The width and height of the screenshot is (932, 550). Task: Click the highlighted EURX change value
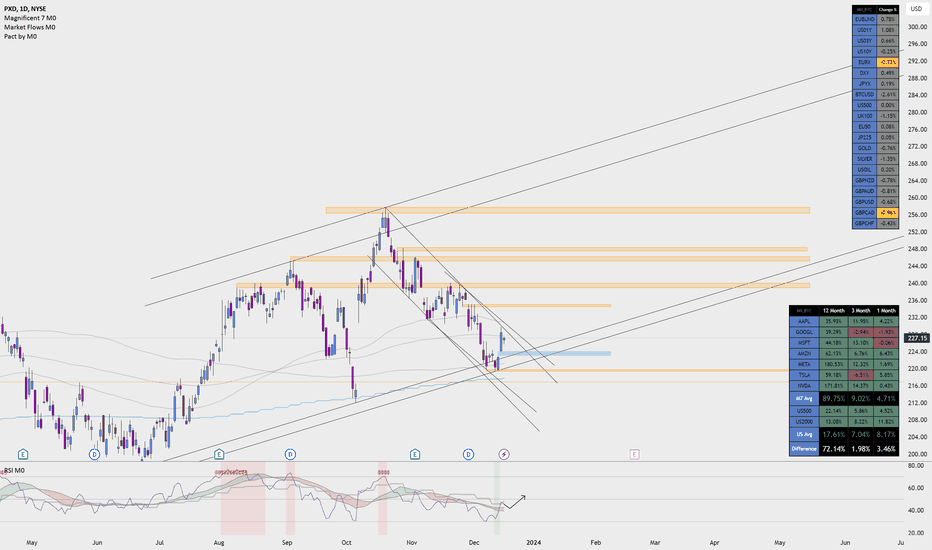[887, 62]
